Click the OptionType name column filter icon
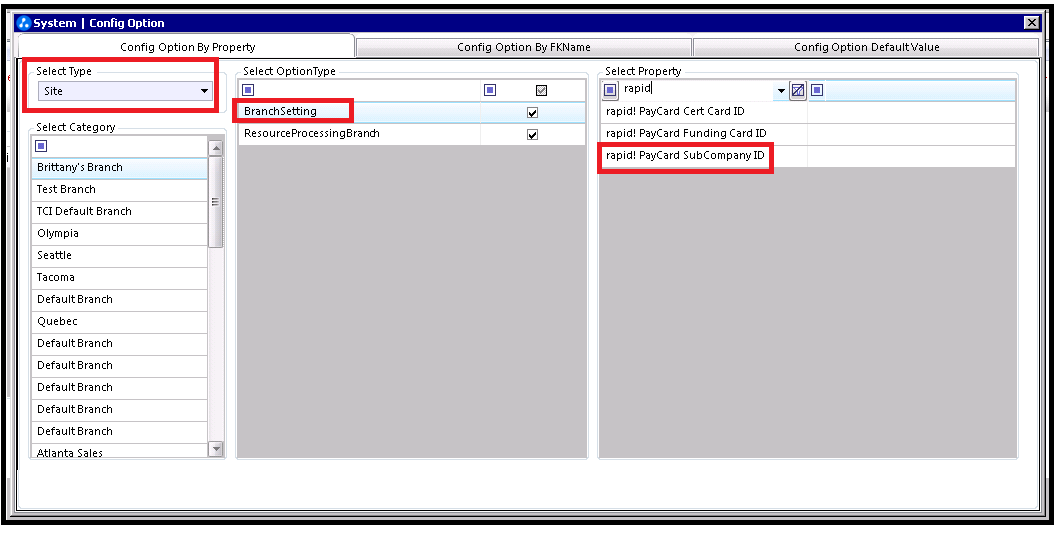This screenshot has width=1057, height=533. pyautogui.click(x=248, y=90)
